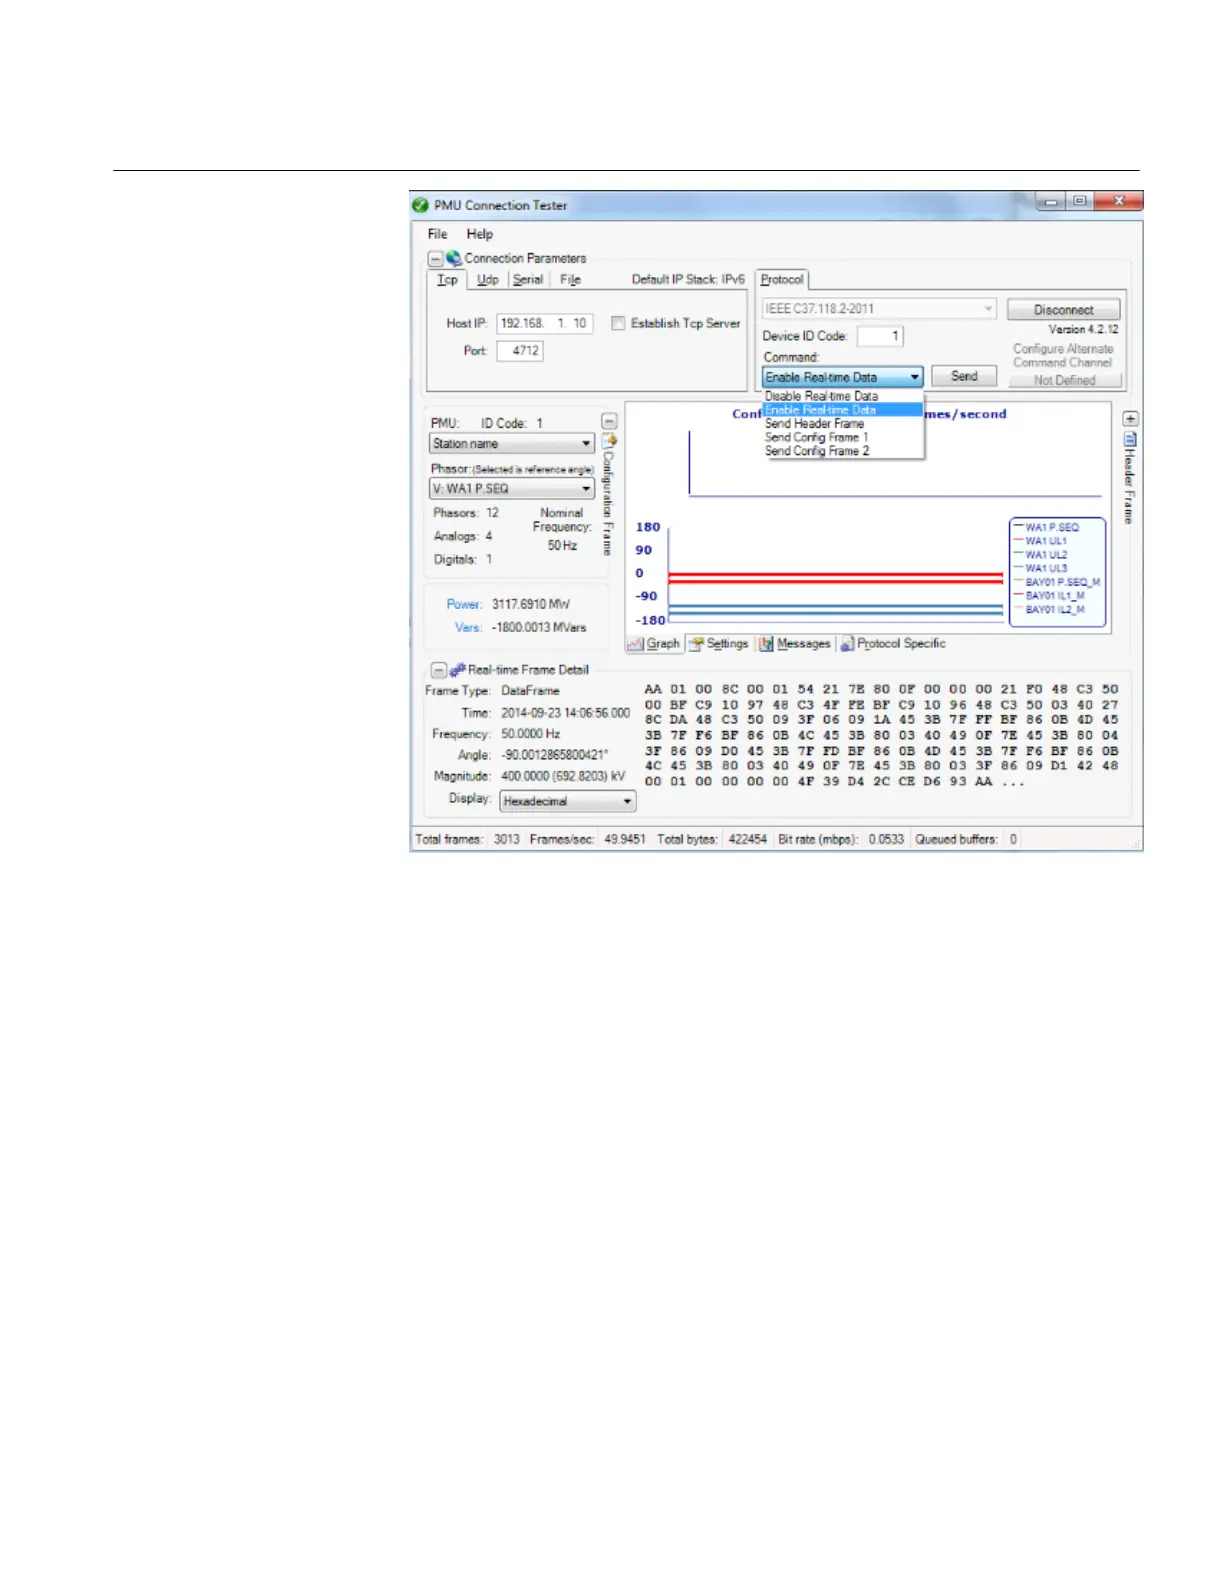
Task: Click the Configuration Frame icon
Action: tap(609, 441)
